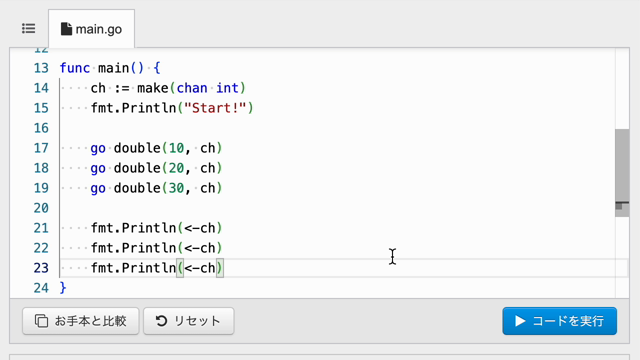Click the editor vertical scrollbar thumb

point(622,173)
